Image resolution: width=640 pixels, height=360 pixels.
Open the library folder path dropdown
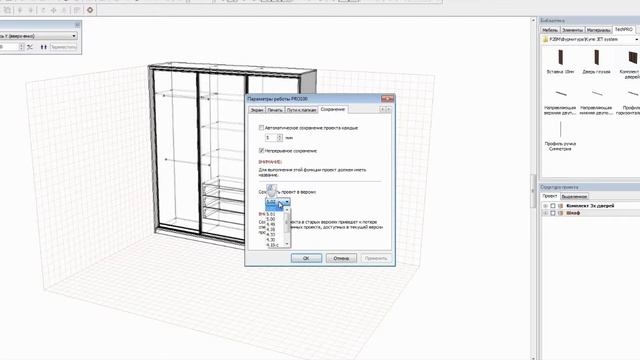coord(636,40)
